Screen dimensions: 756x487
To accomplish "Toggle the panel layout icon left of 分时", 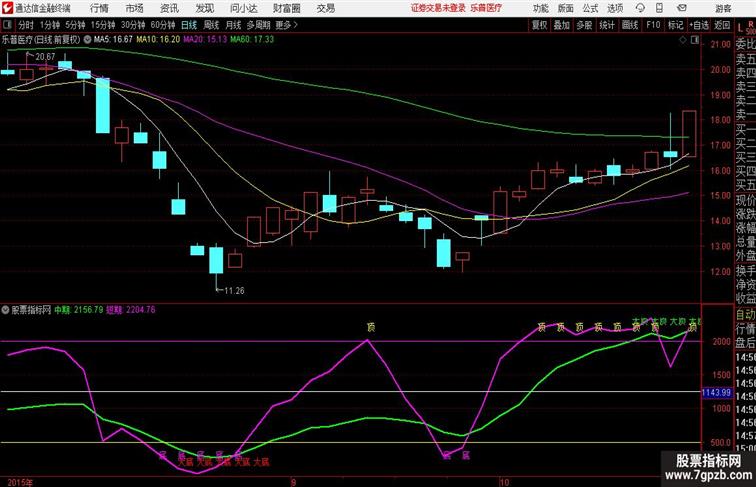I will click(8, 25).
